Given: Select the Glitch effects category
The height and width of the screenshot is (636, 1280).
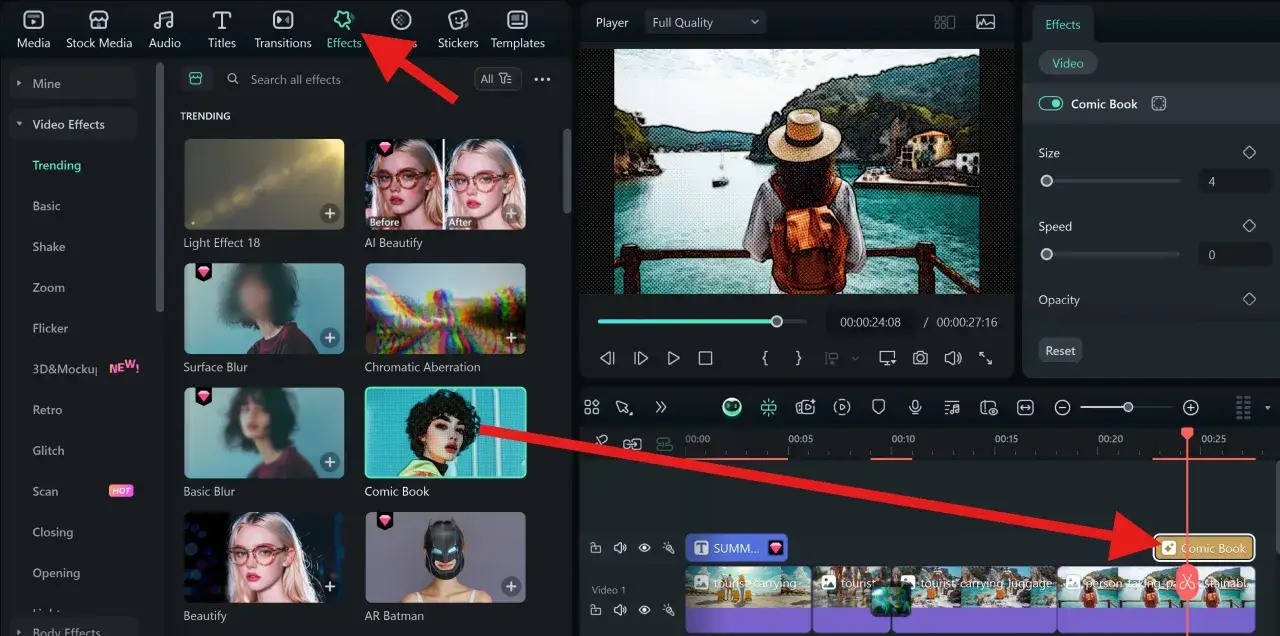Looking at the screenshot, I should [x=48, y=451].
